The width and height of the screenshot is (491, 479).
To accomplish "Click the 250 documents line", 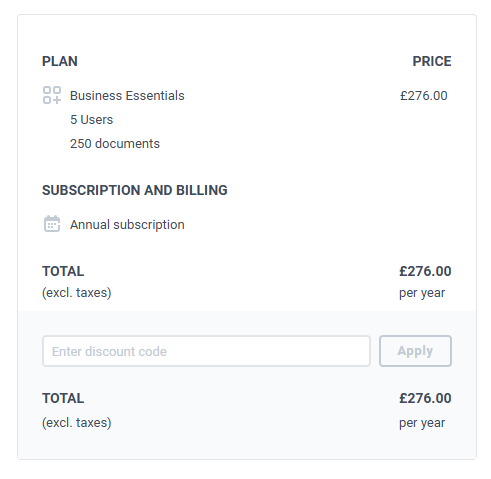I will [x=115, y=144].
